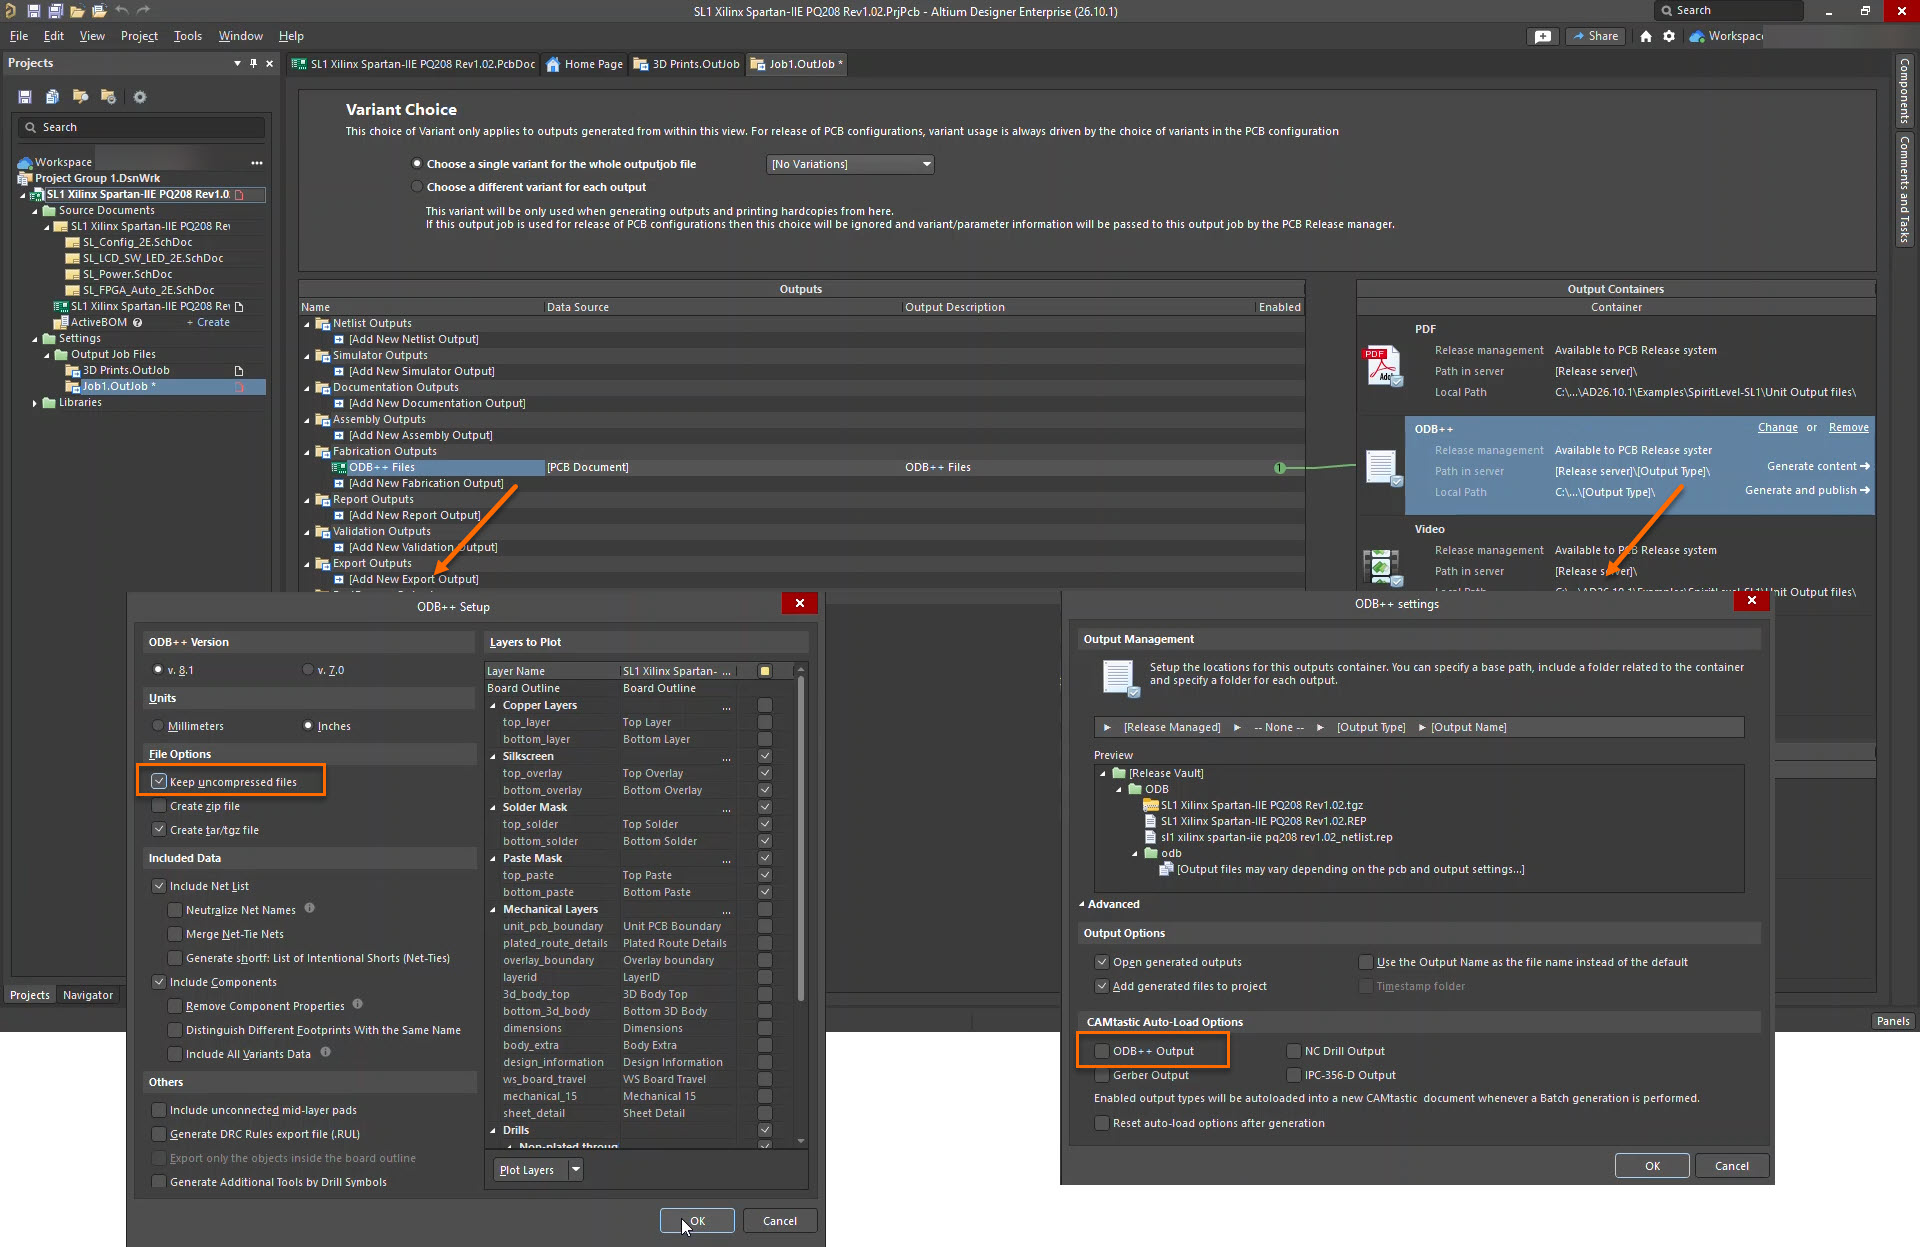The image size is (1920, 1247).
Task: Click the Generate content link
Action: click(x=1818, y=466)
